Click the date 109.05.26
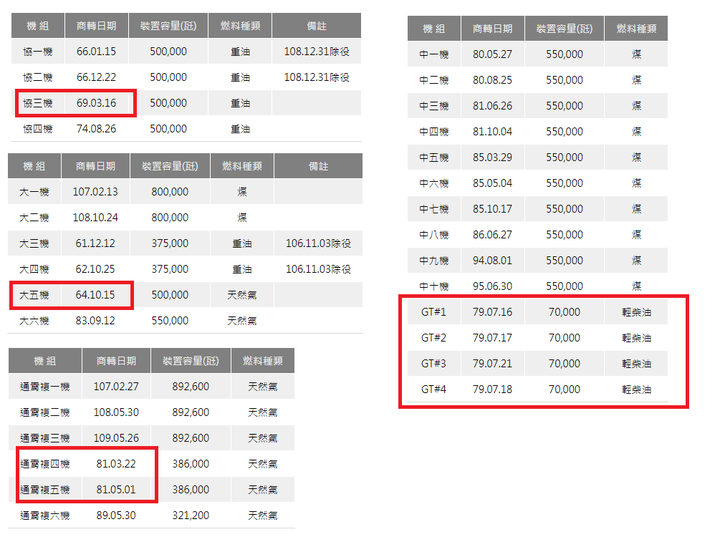 [x=116, y=438]
